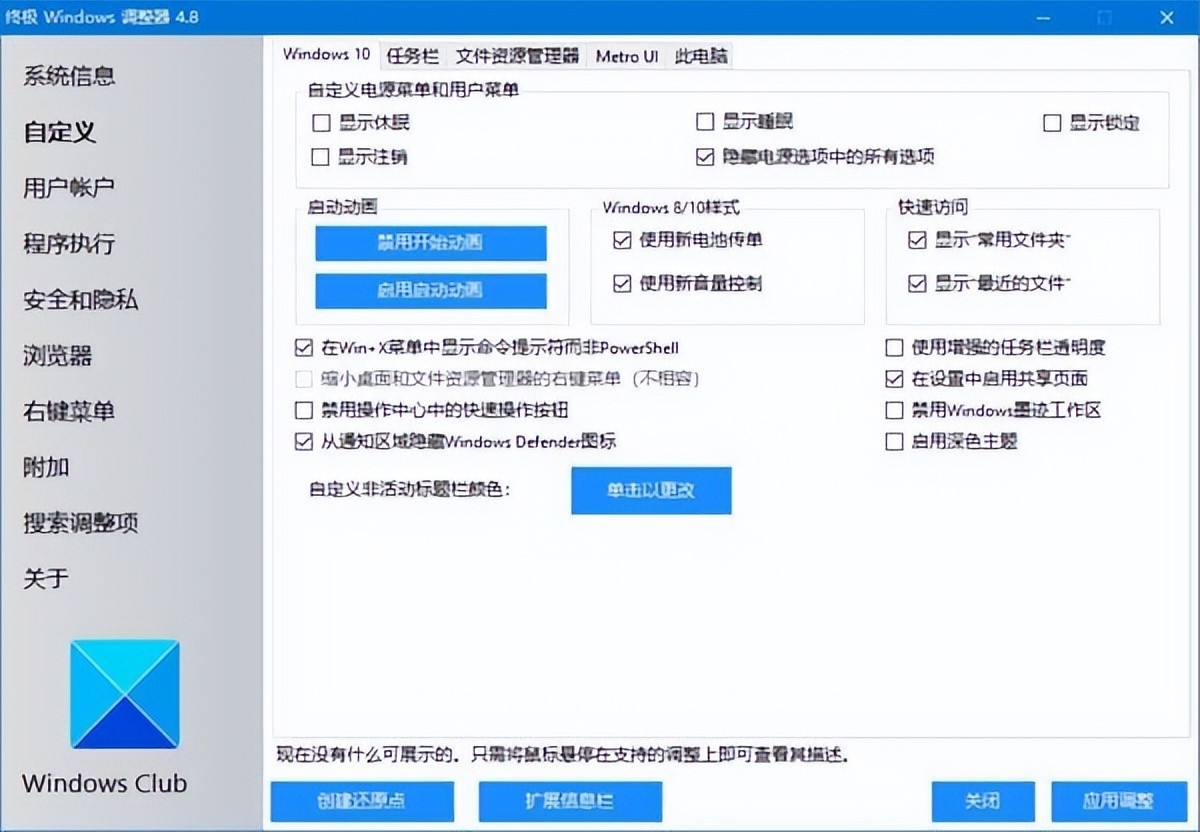Screen dimensions: 1200x832
Task: Maximize the Tweaker window
Action: 1105,17
